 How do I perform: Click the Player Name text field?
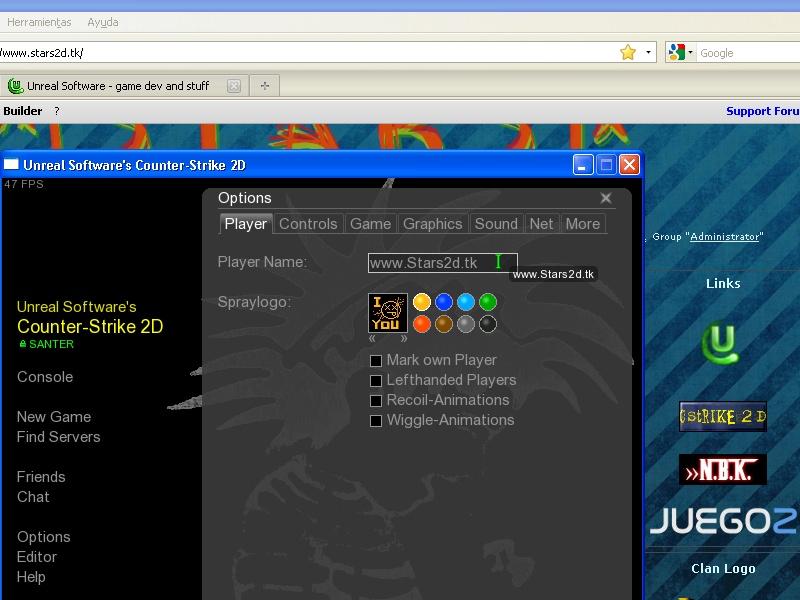442,263
